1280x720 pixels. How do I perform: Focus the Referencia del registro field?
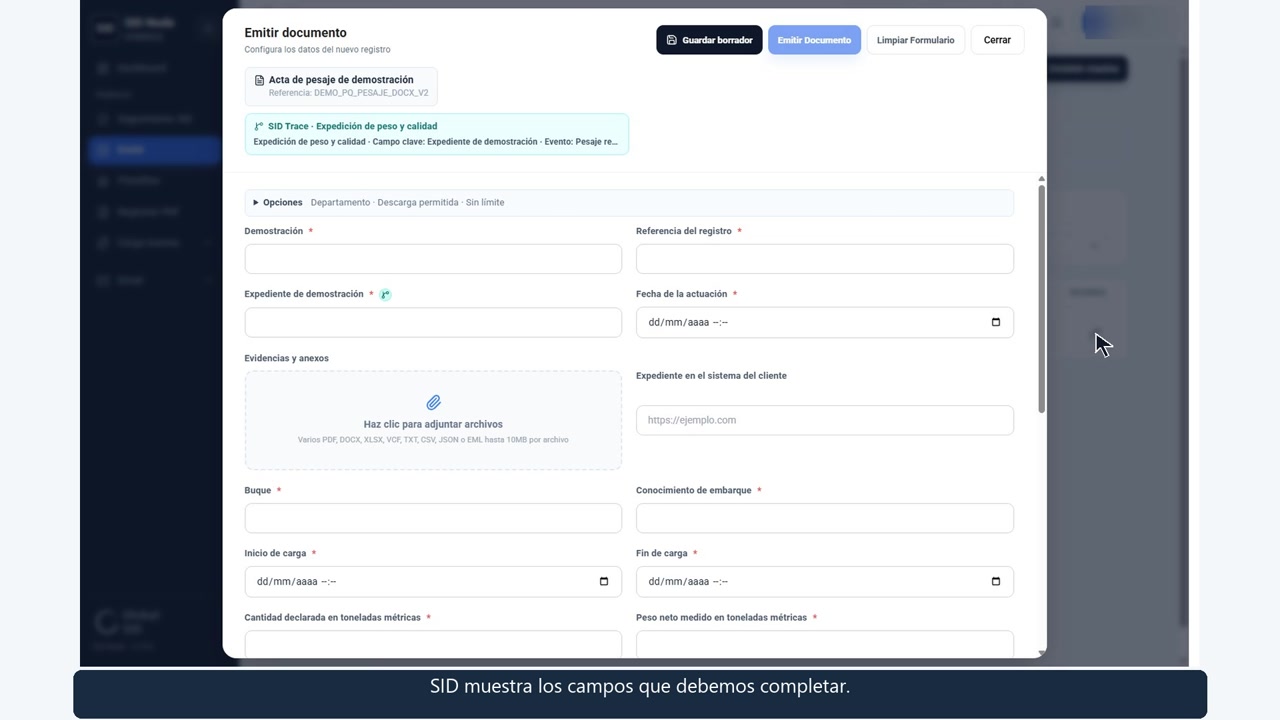click(x=825, y=259)
